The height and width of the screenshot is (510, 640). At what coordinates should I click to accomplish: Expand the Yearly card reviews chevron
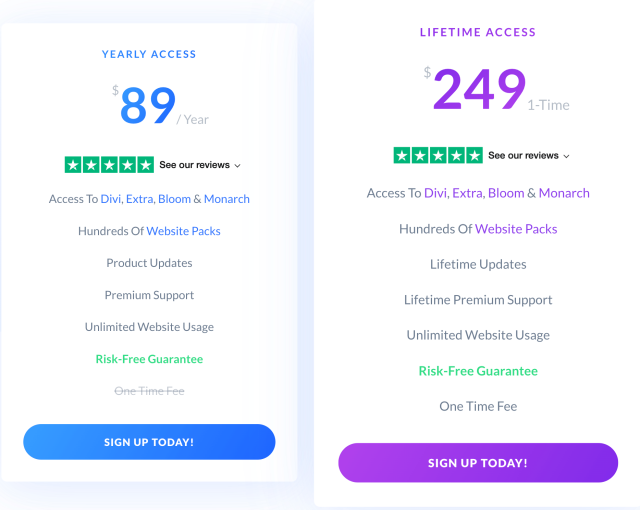pyautogui.click(x=238, y=166)
